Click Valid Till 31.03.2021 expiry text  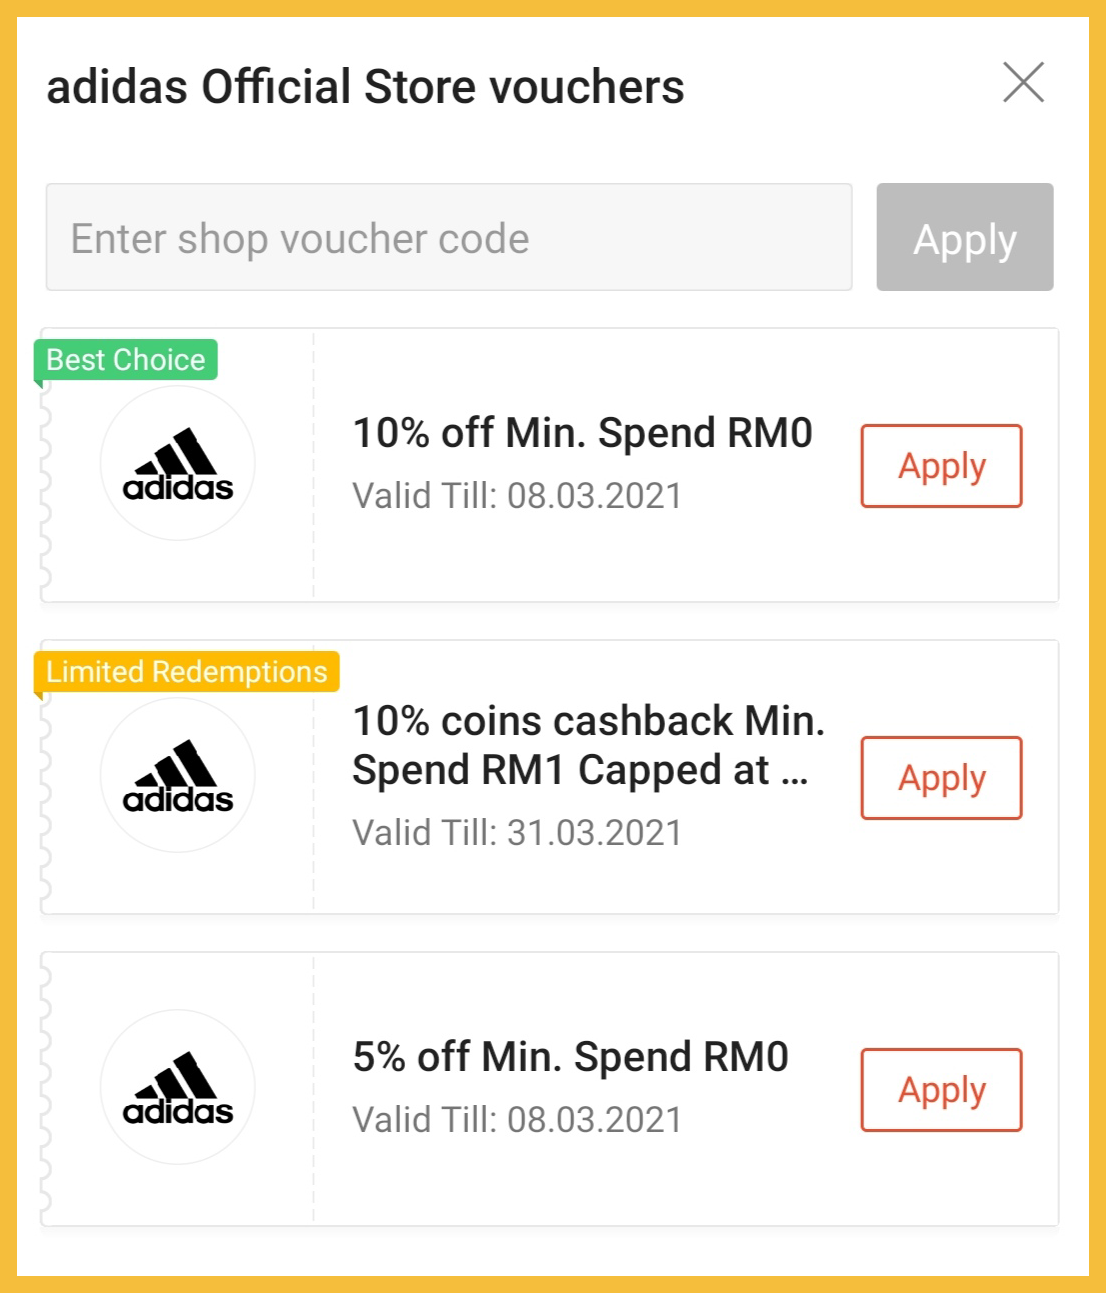517,833
